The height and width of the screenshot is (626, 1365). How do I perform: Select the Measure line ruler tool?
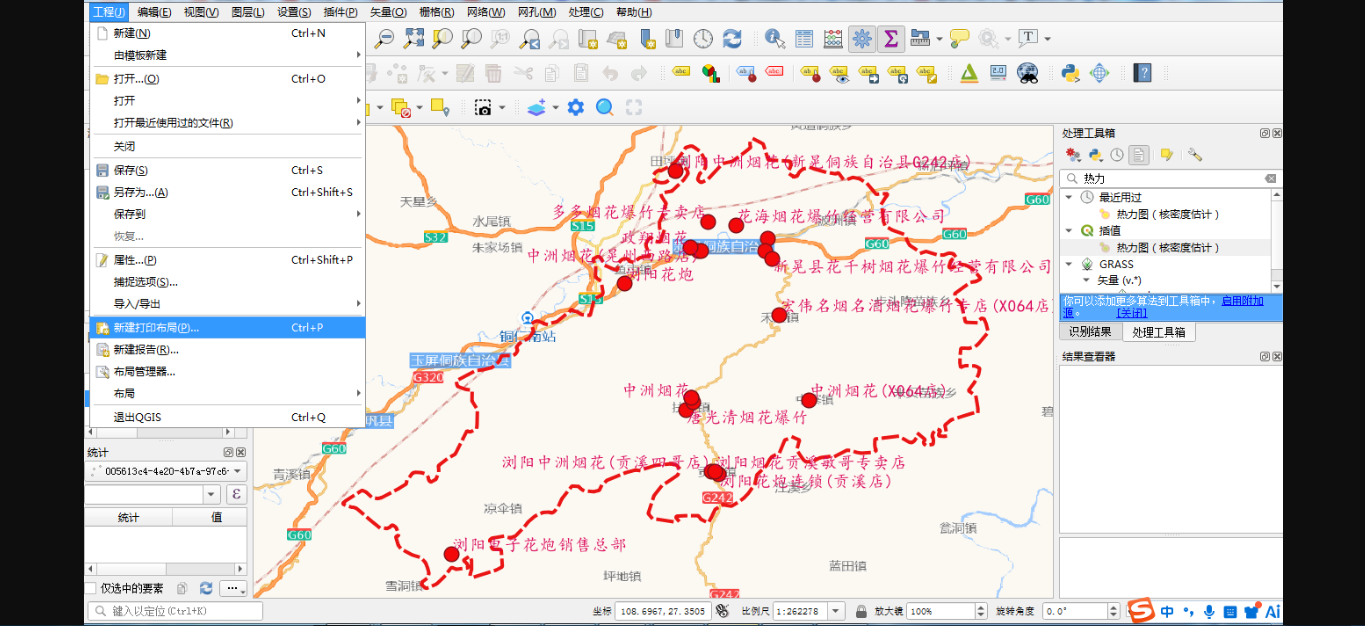(920, 39)
